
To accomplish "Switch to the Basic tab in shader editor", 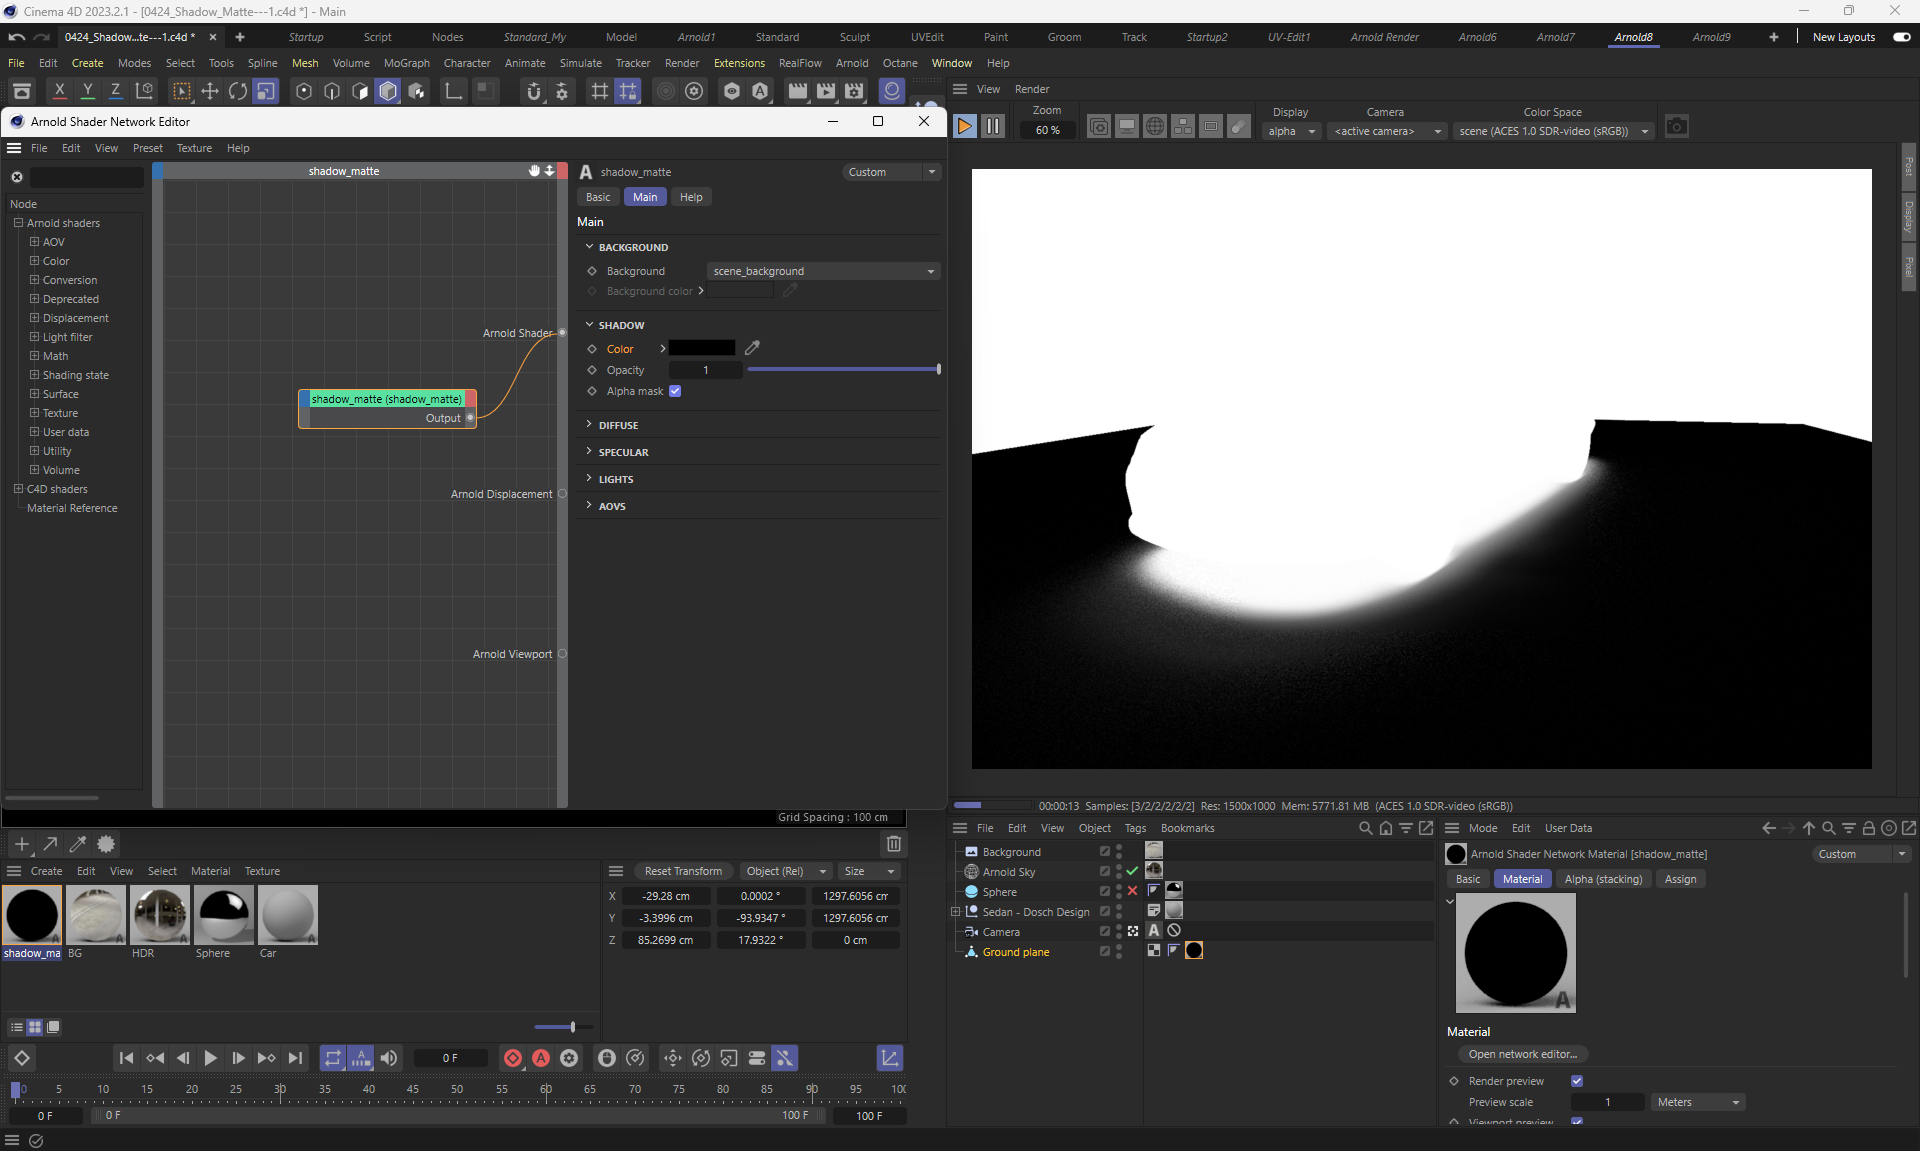I will [598, 197].
